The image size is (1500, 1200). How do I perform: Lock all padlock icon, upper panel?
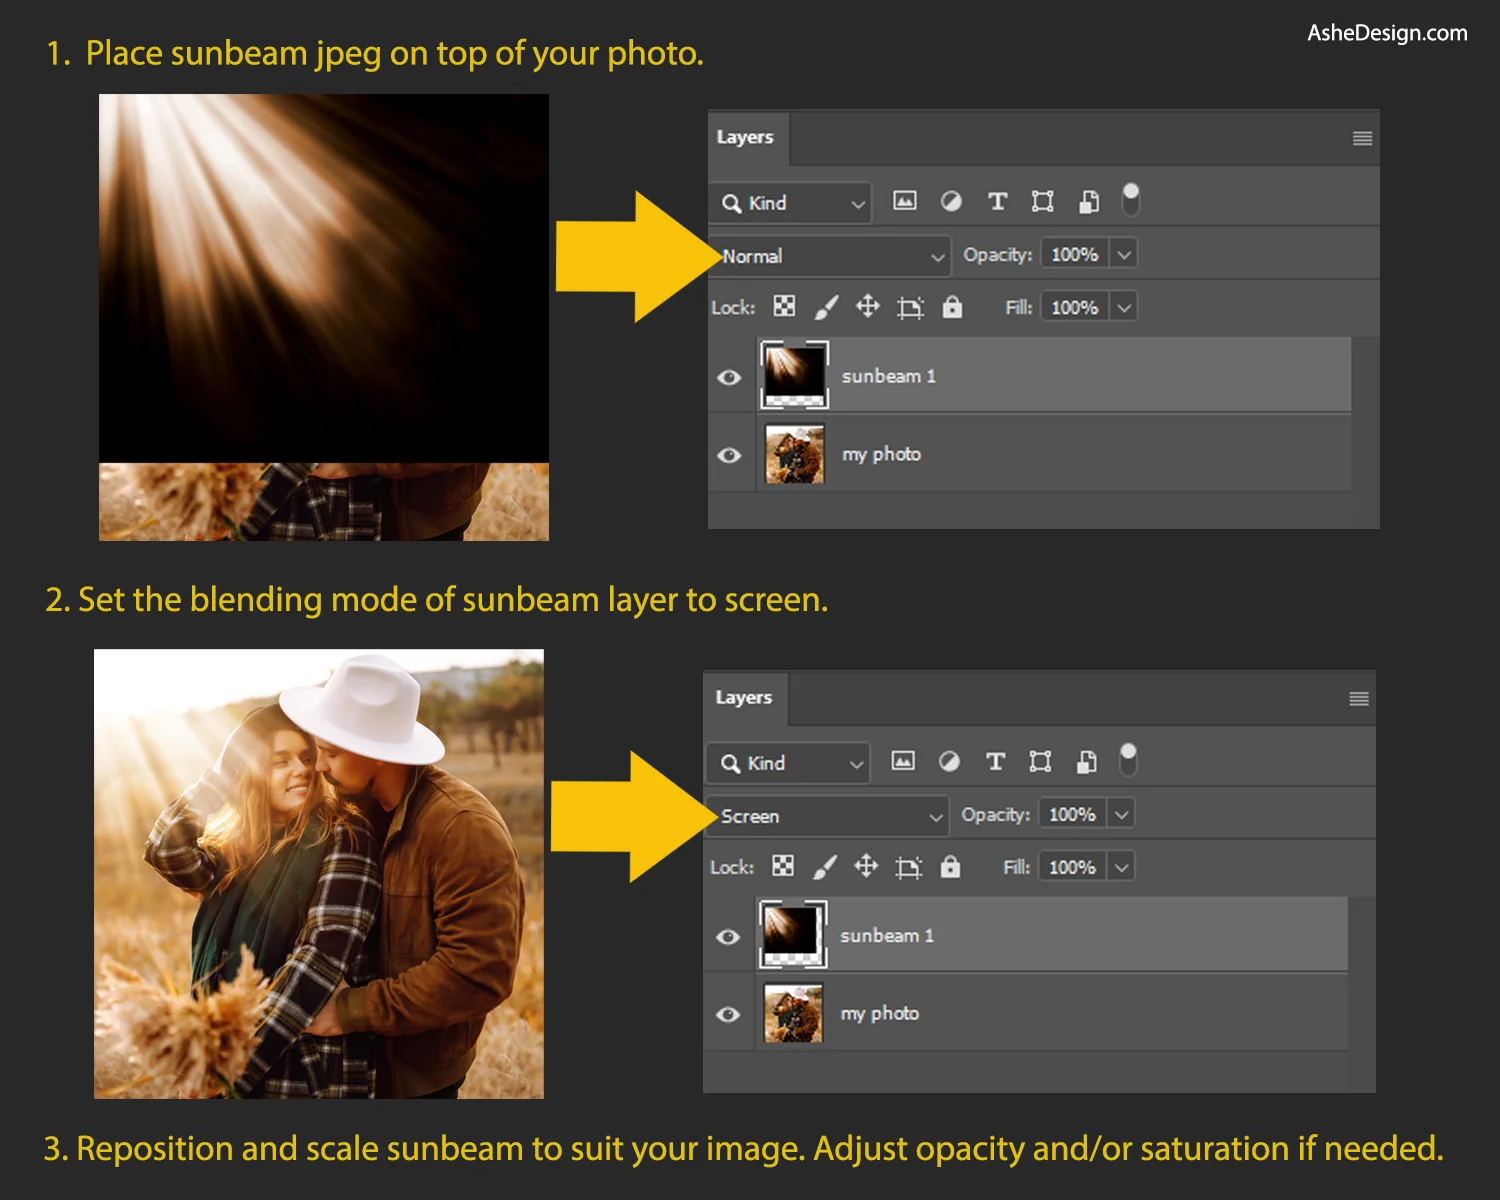tap(952, 306)
